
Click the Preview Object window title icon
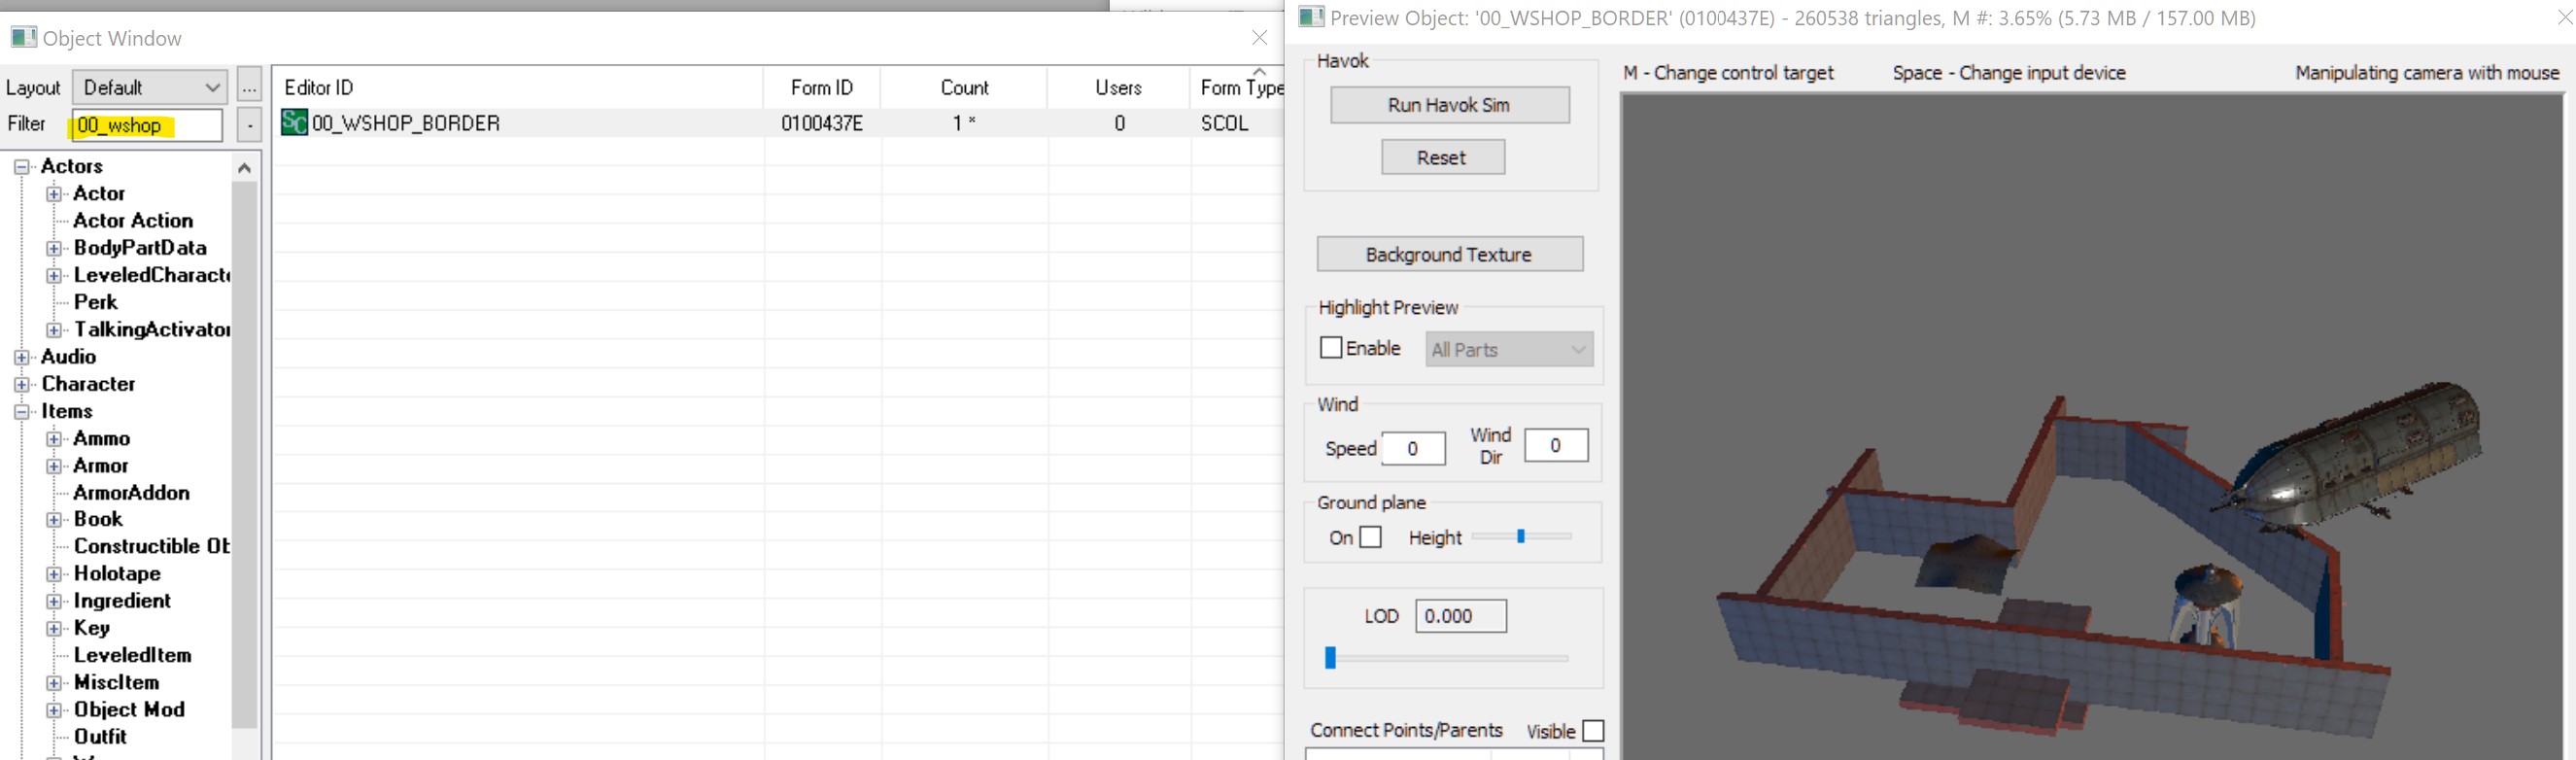click(1311, 17)
